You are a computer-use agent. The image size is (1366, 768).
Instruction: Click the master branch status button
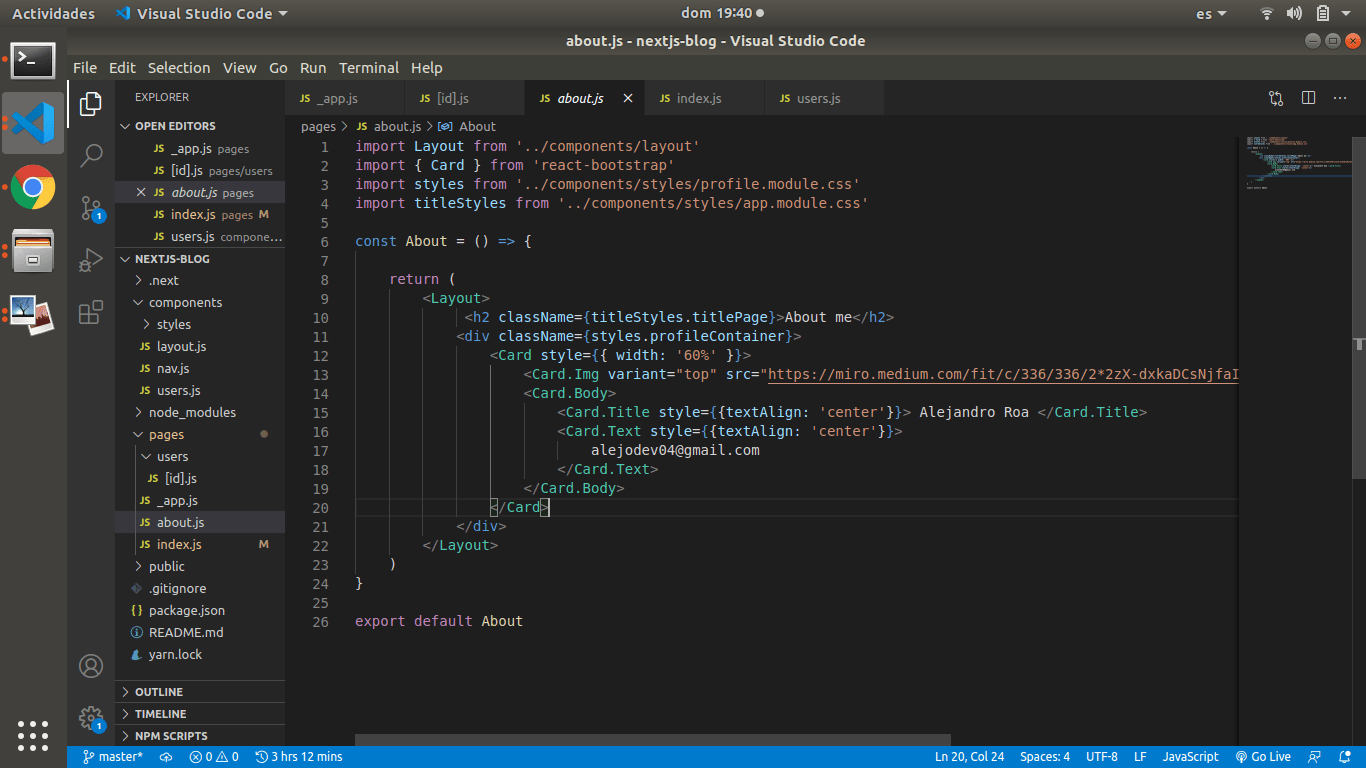pos(113,757)
